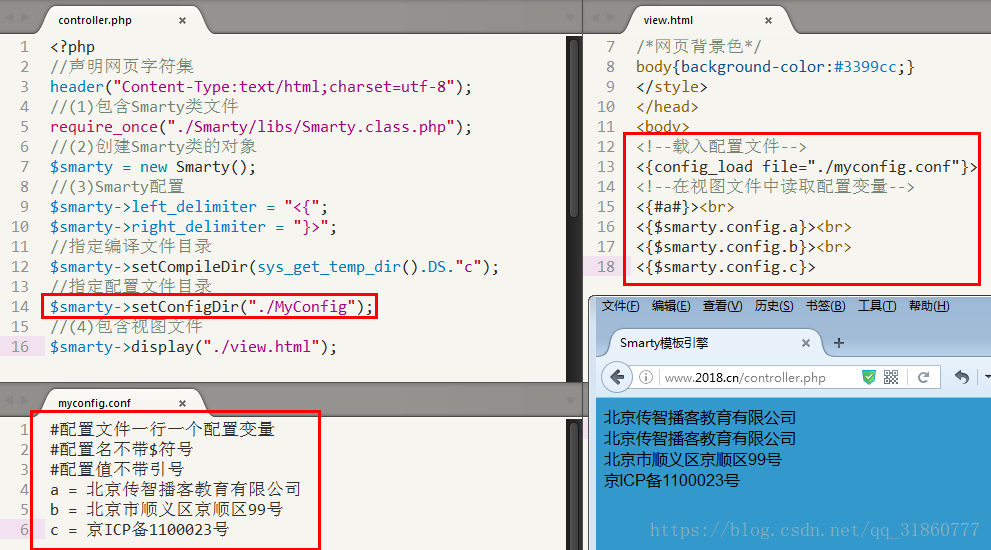The width and height of the screenshot is (991, 550).
Task: Click the <{$smarty.config.b}><br> line
Action: point(744,247)
